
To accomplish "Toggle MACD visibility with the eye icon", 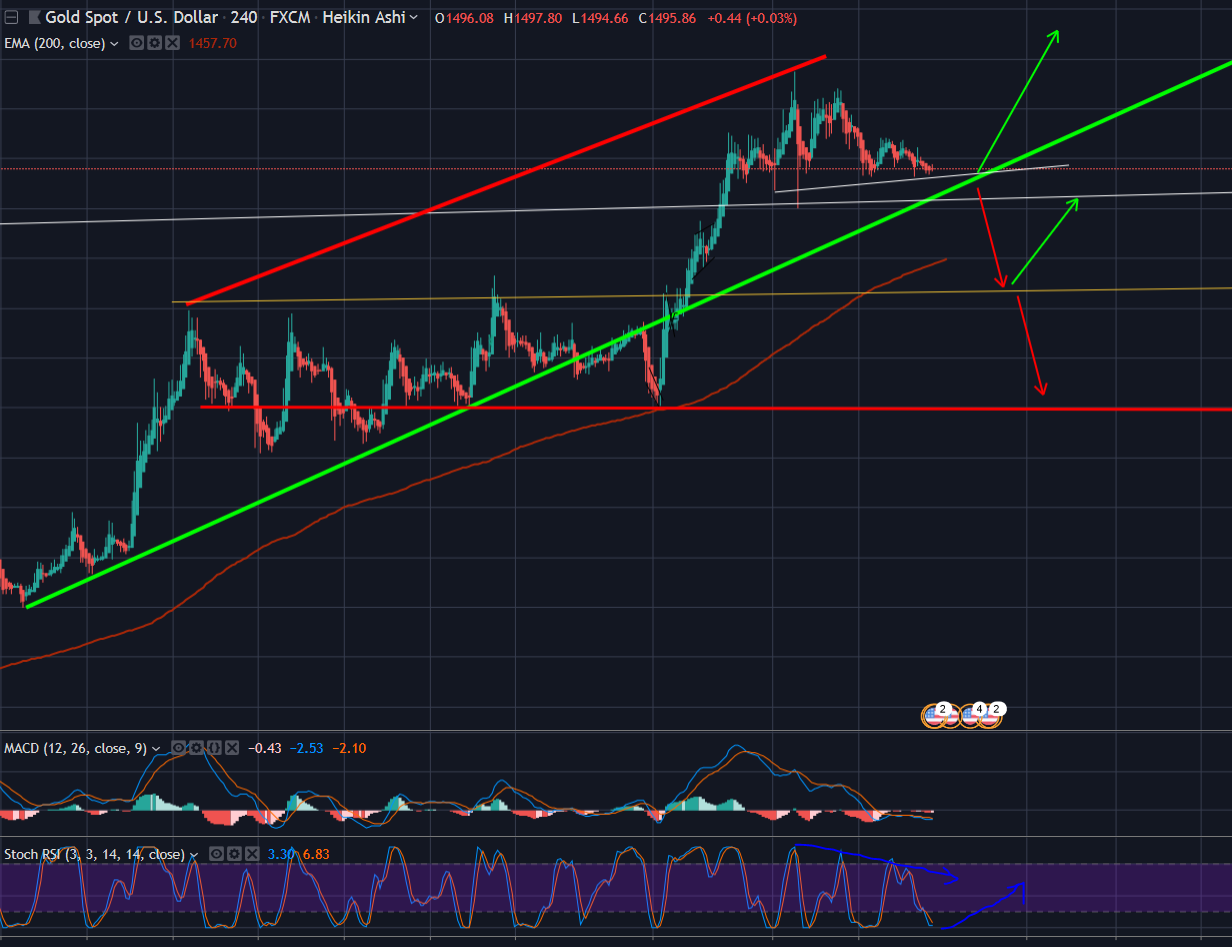I will pyautogui.click(x=179, y=747).
